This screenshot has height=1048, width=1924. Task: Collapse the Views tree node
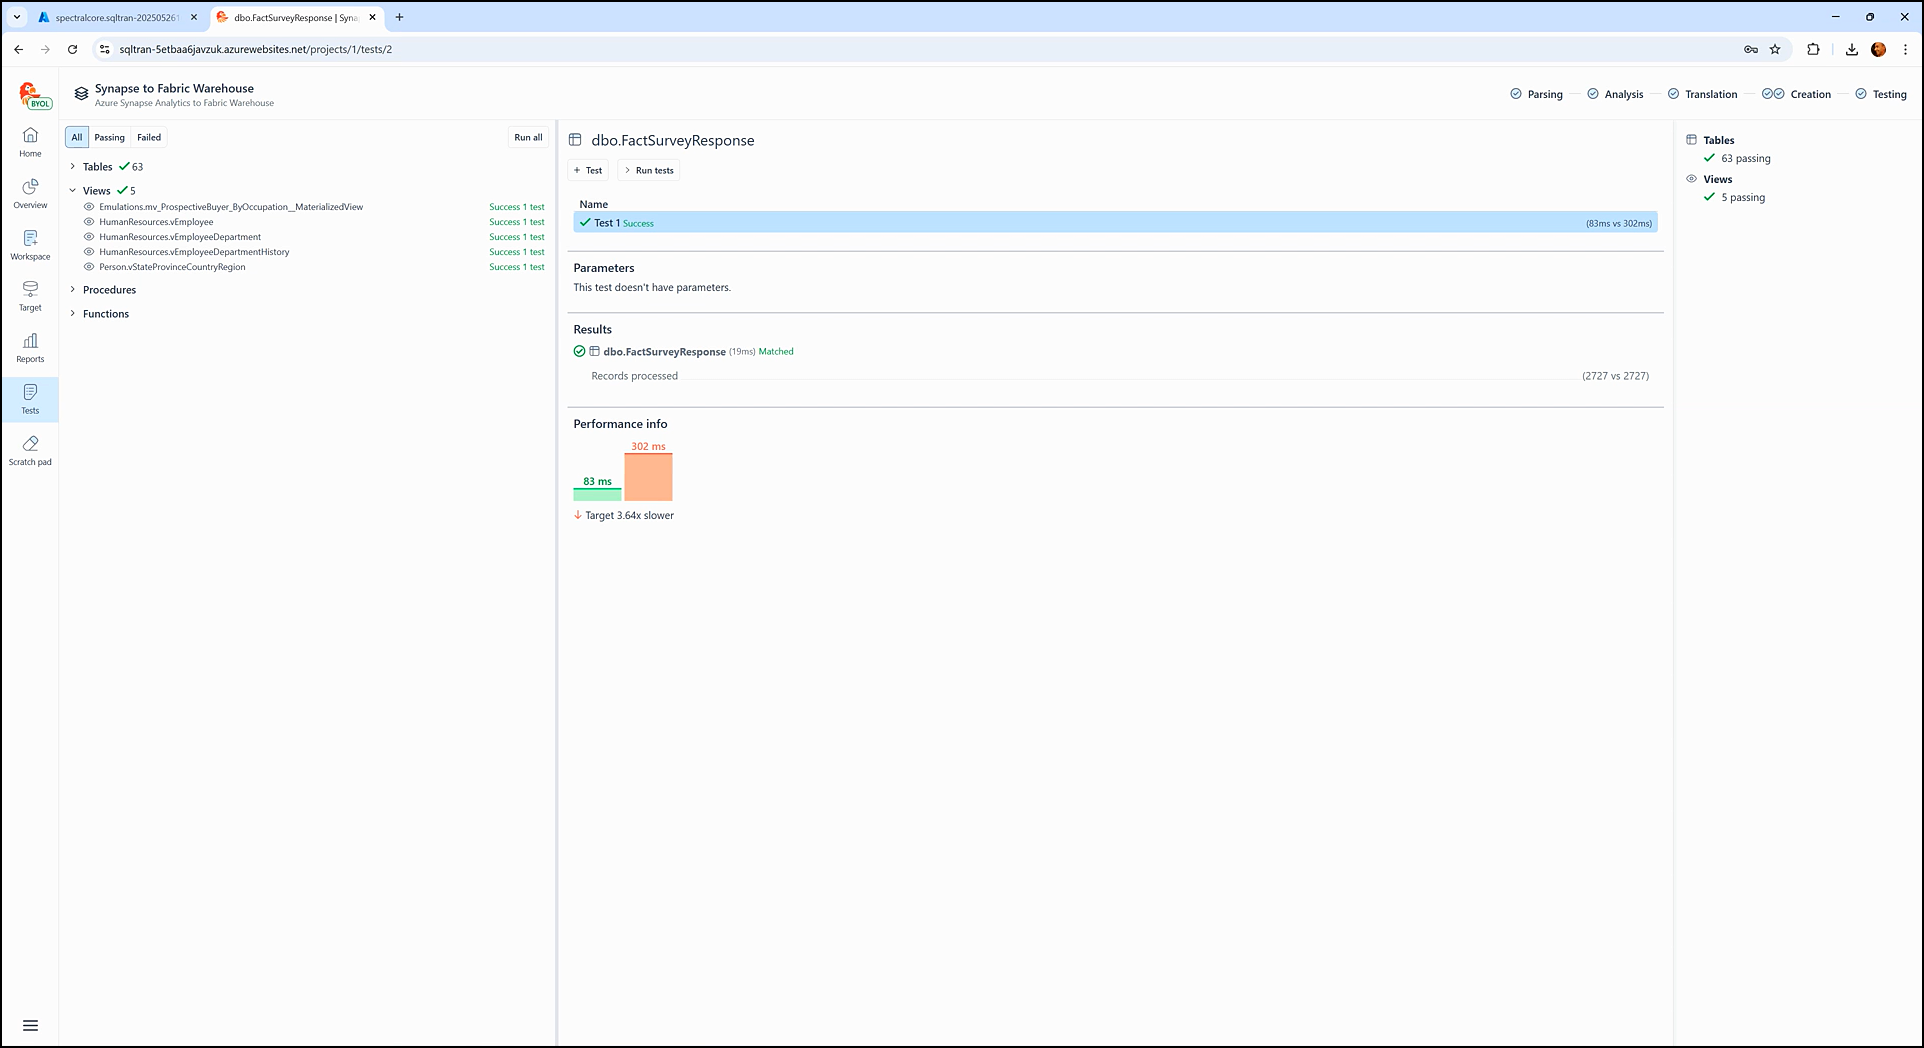tap(73, 191)
